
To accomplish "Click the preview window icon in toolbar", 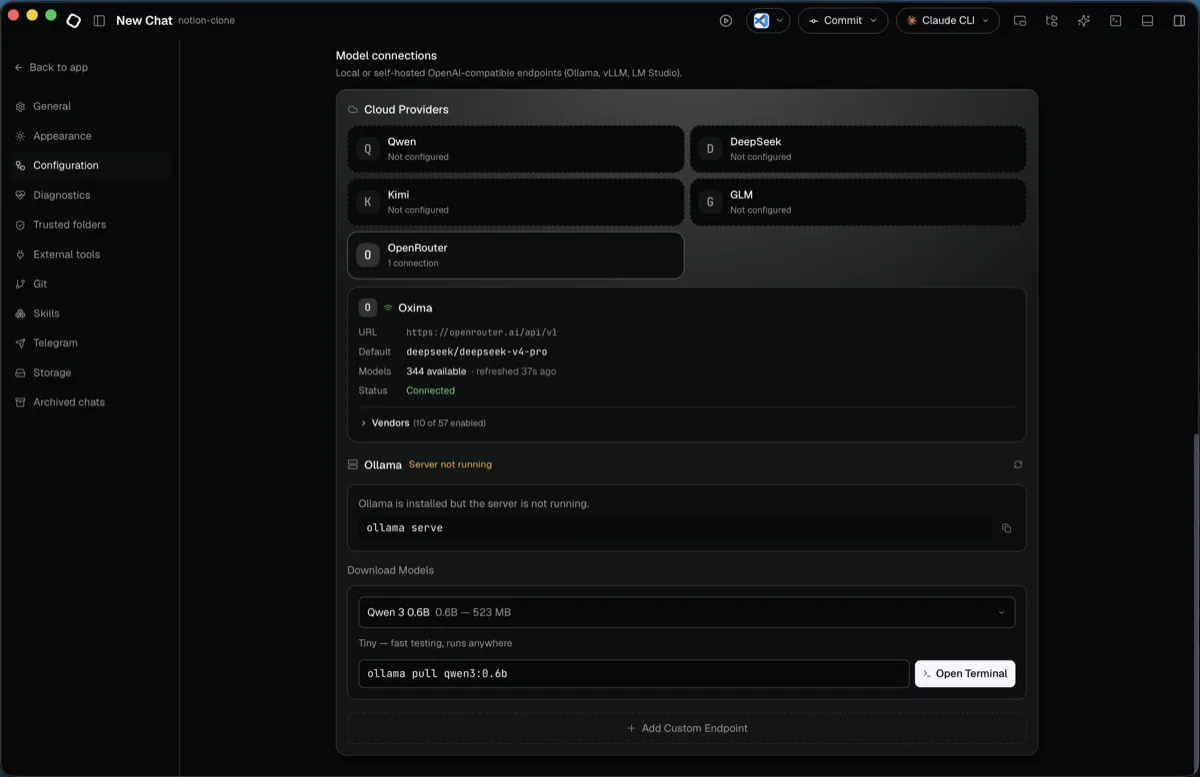I will tap(1020, 20).
